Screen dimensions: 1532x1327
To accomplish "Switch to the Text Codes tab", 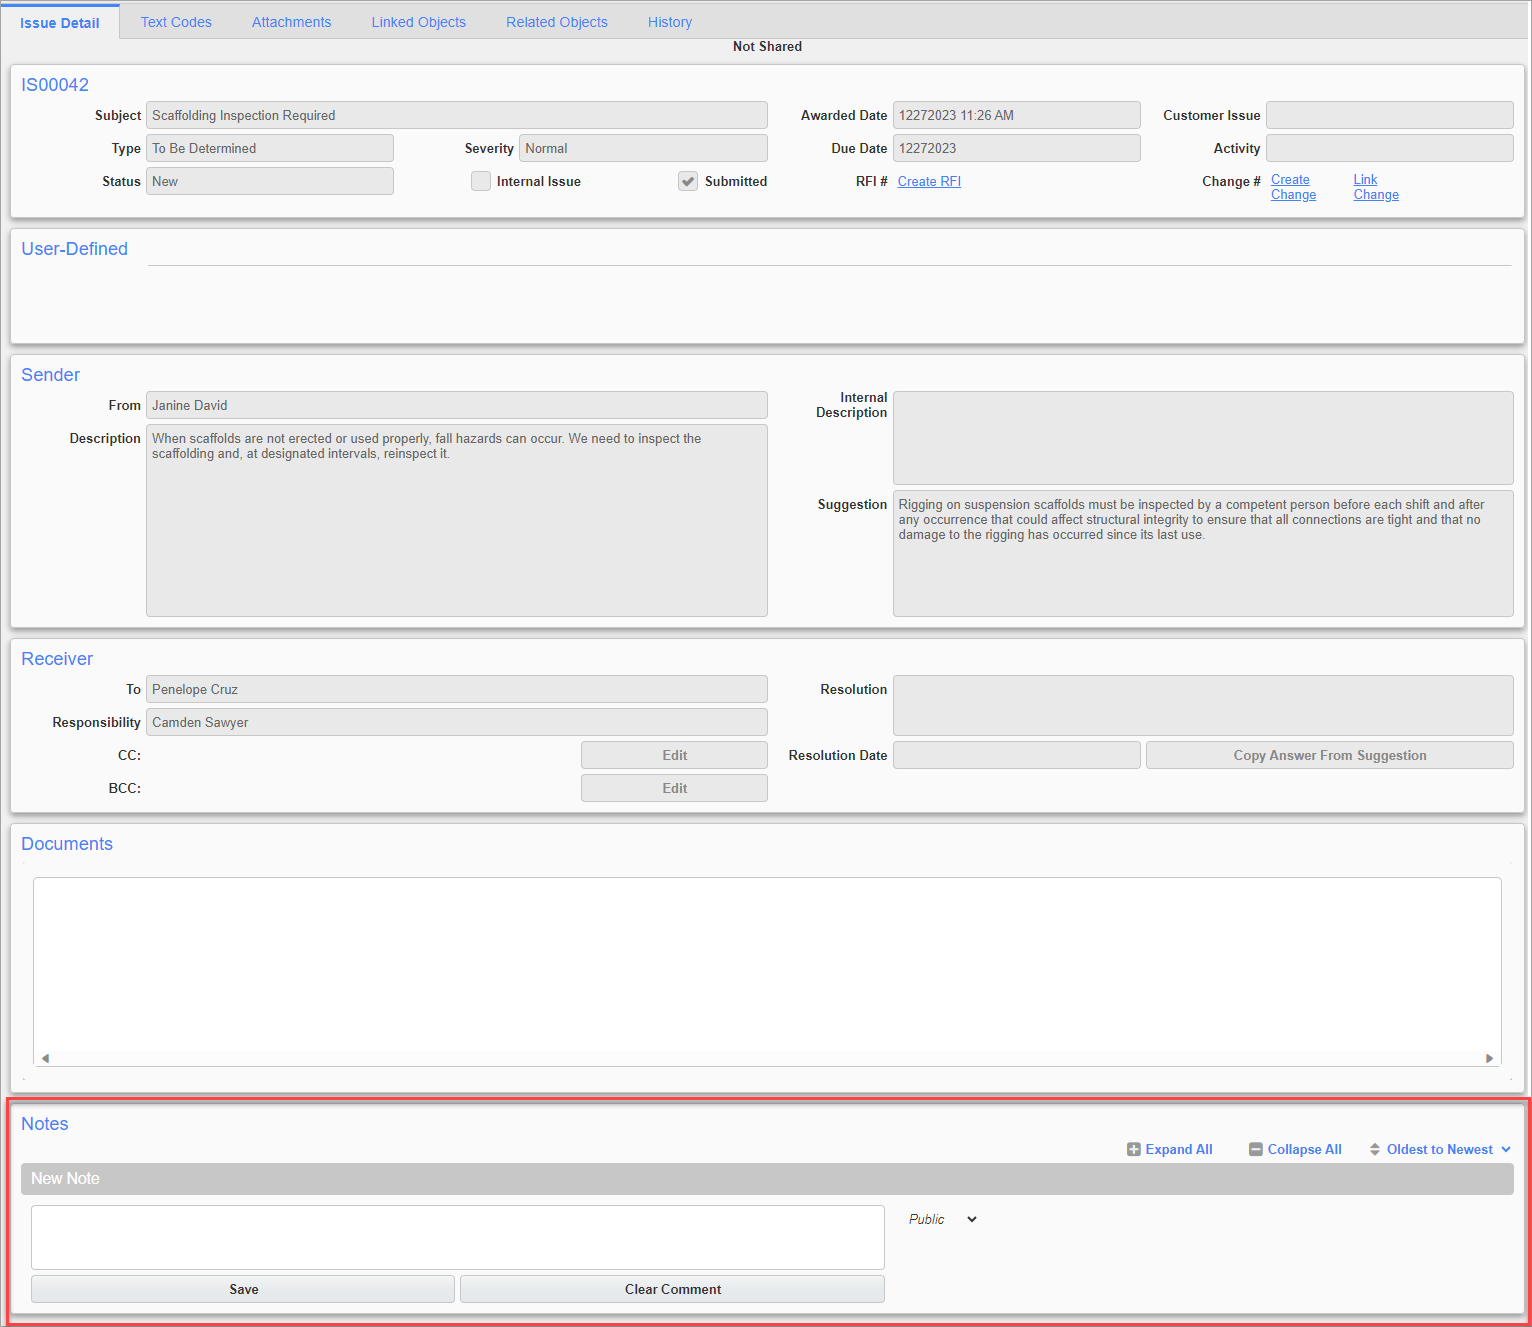I will click(176, 22).
